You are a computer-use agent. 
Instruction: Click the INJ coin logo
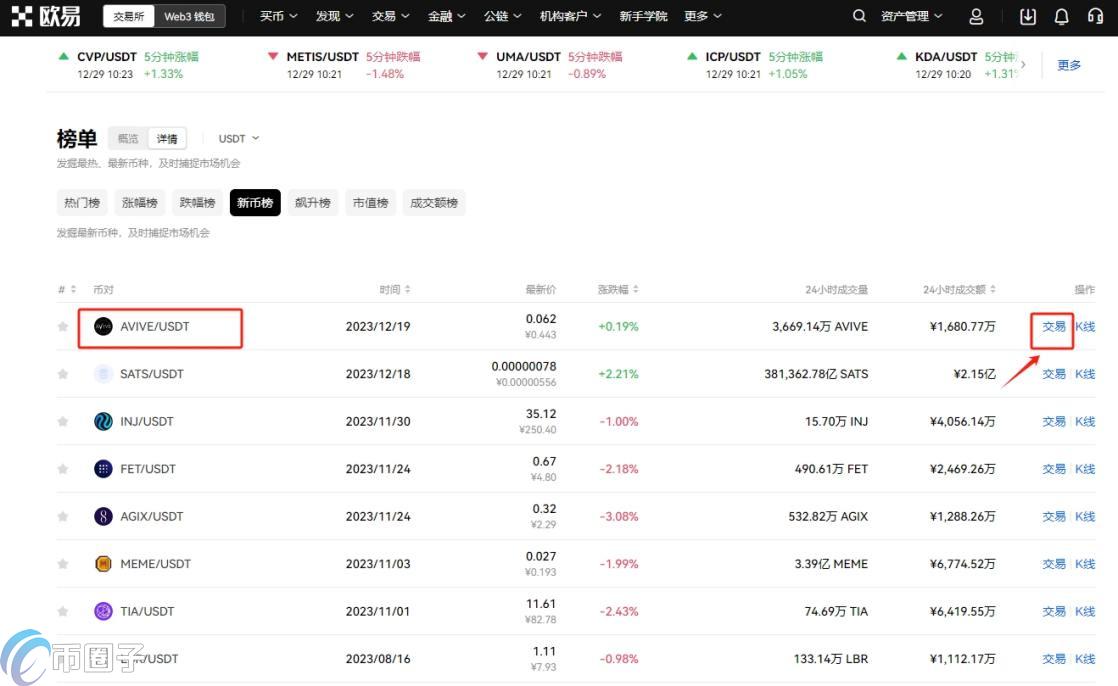pyautogui.click(x=103, y=421)
